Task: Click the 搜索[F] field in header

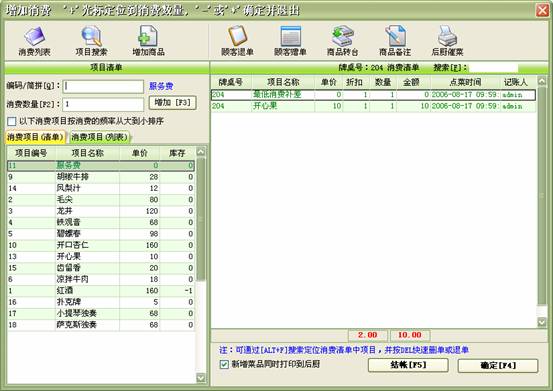Action: coord(493,68)
